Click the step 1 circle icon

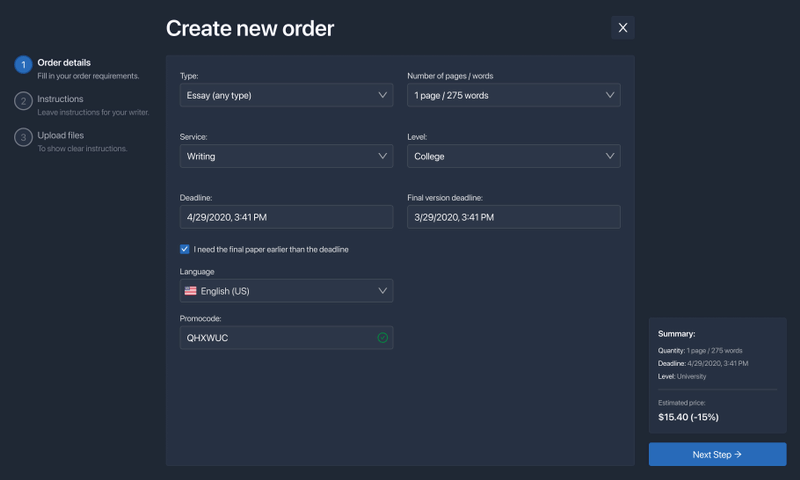click(23, 65)
